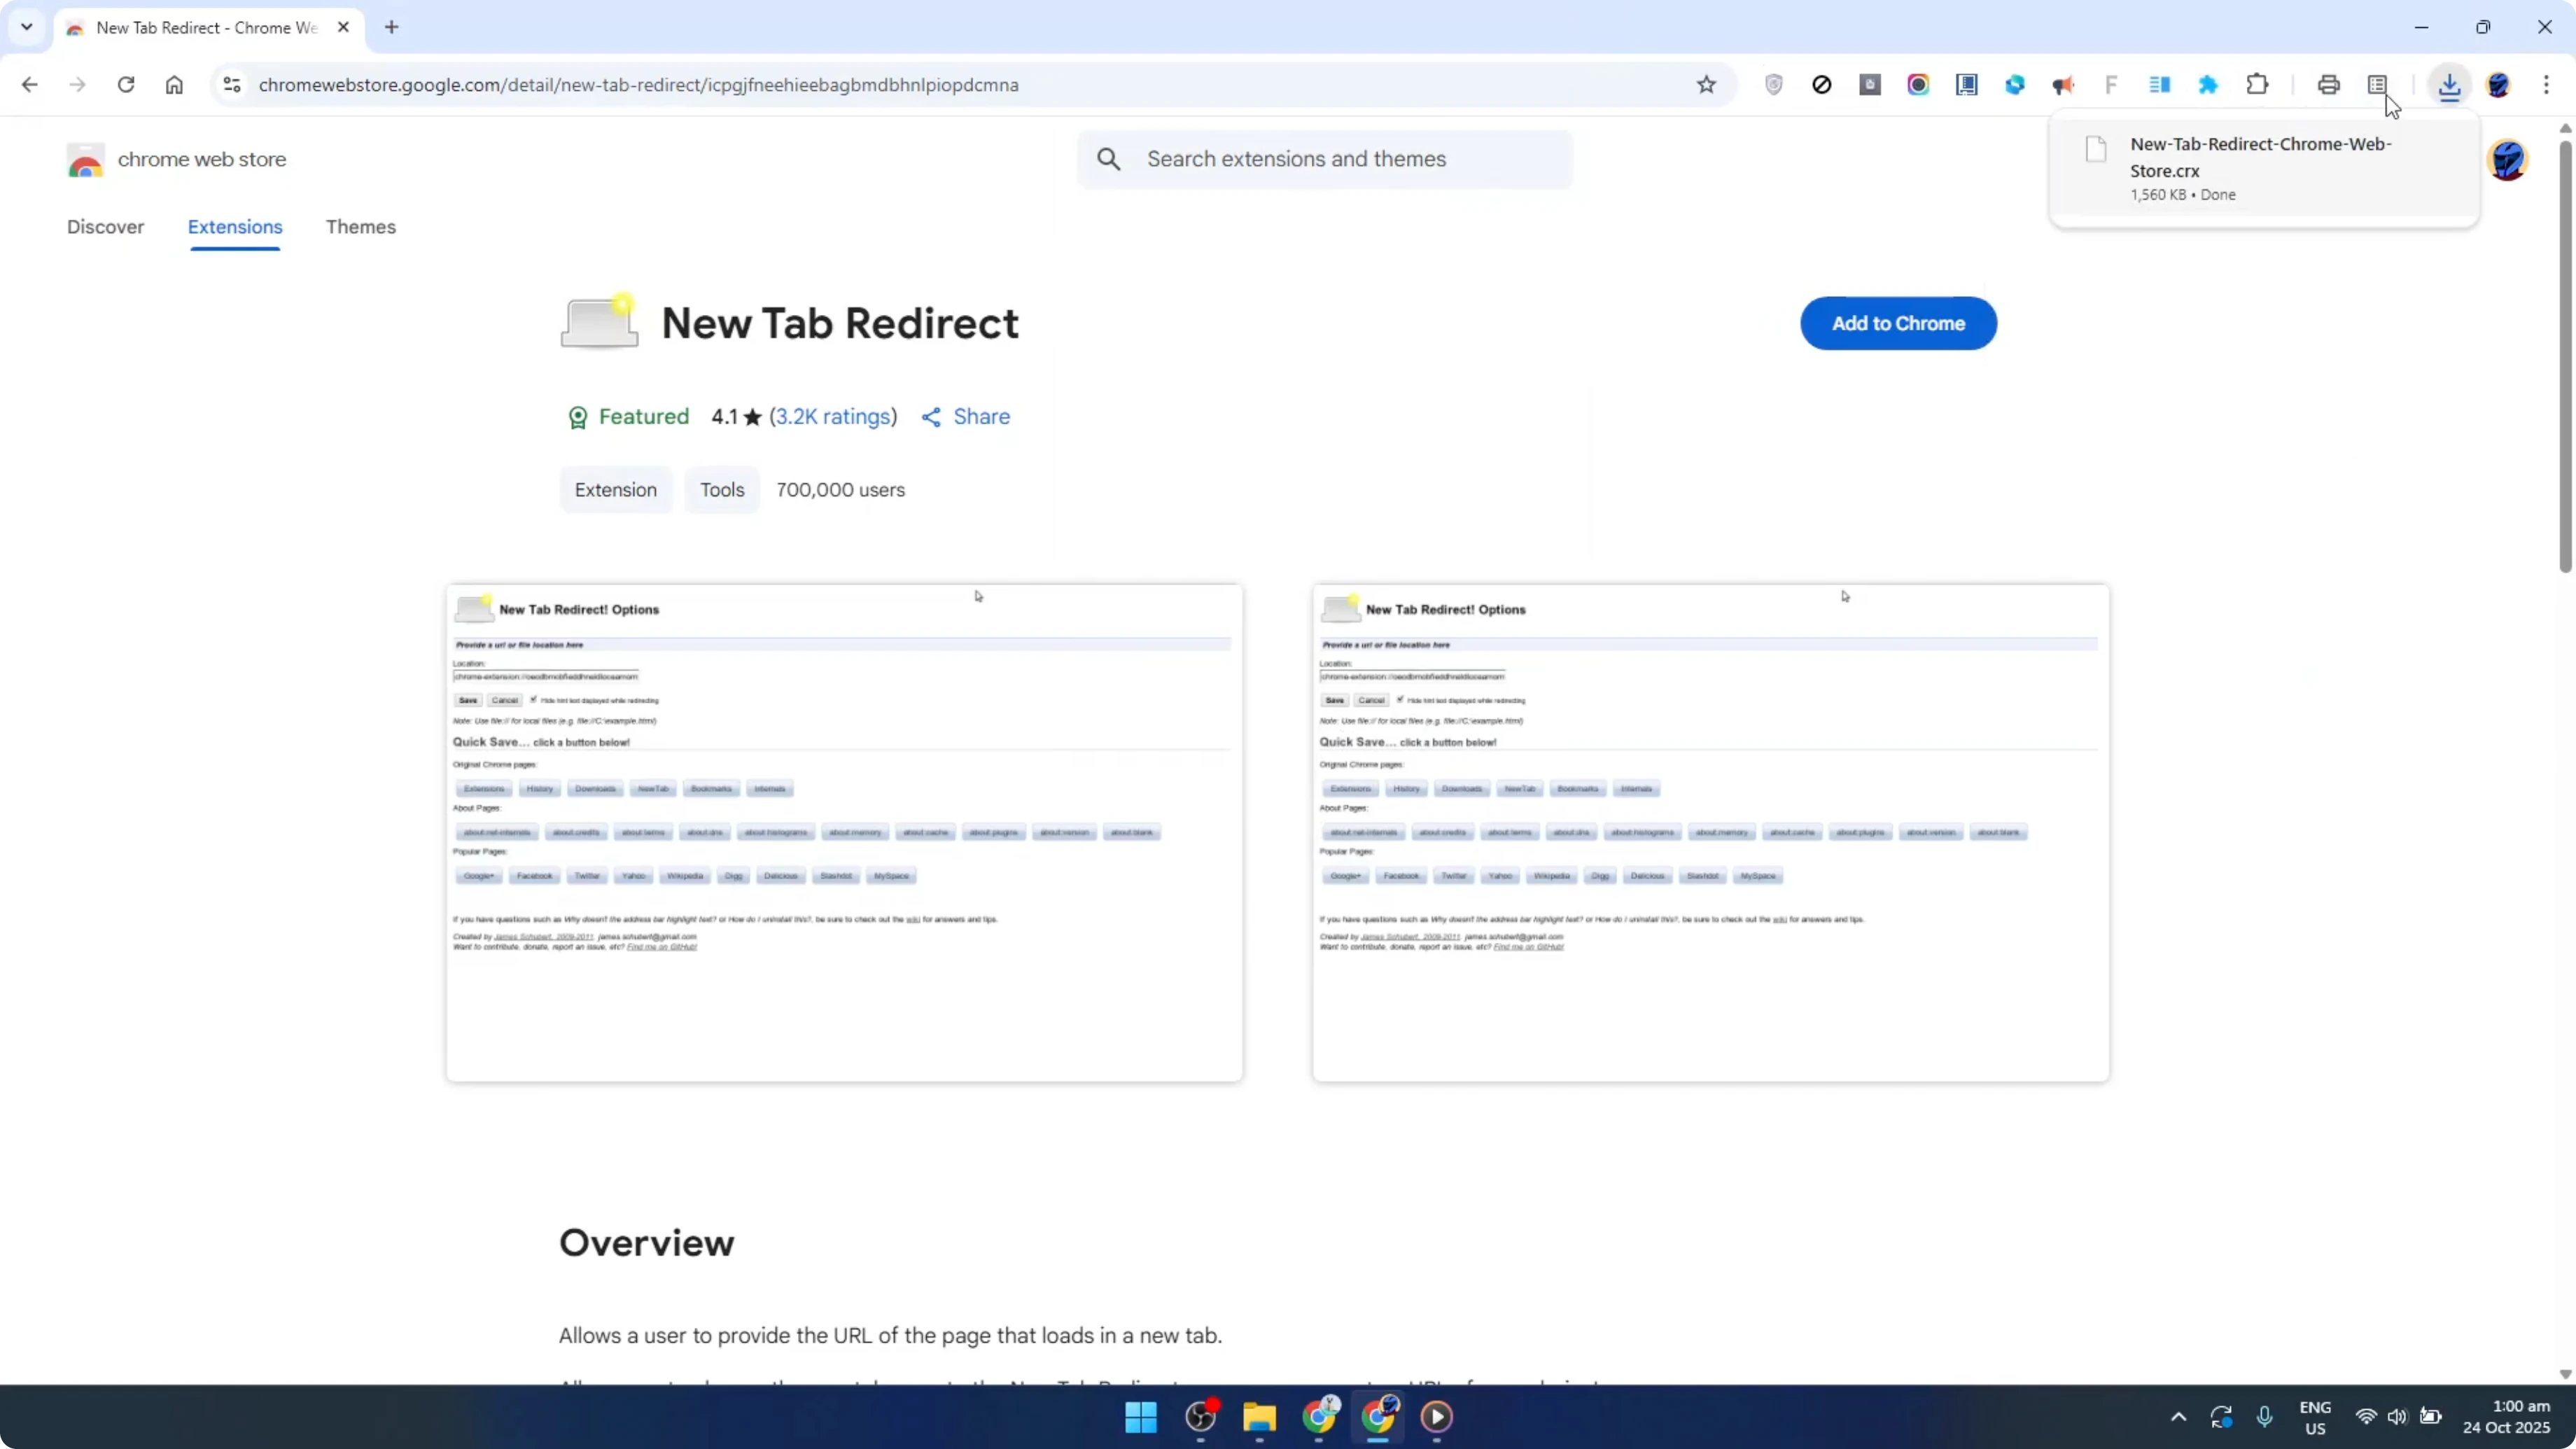This screenshot has height=1449, width=2576.
Task: Open the Downloads icon in Chrome toolbar
Action: [x=2450, y=86]
